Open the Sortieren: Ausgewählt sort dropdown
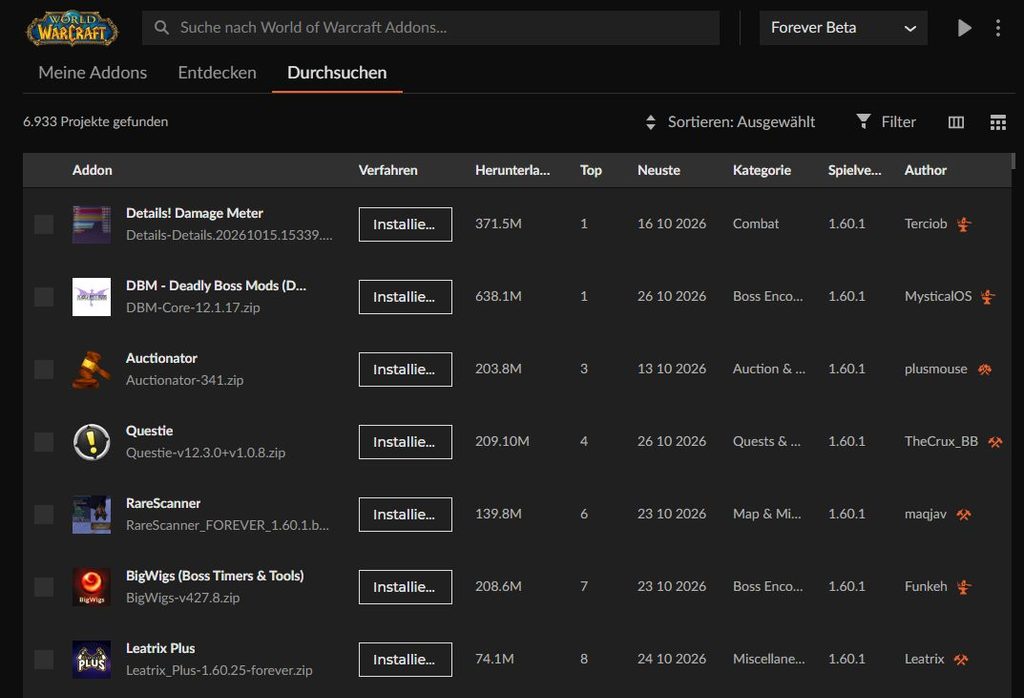The width and height of the screenshot is (1024, 698). point(730,122)
